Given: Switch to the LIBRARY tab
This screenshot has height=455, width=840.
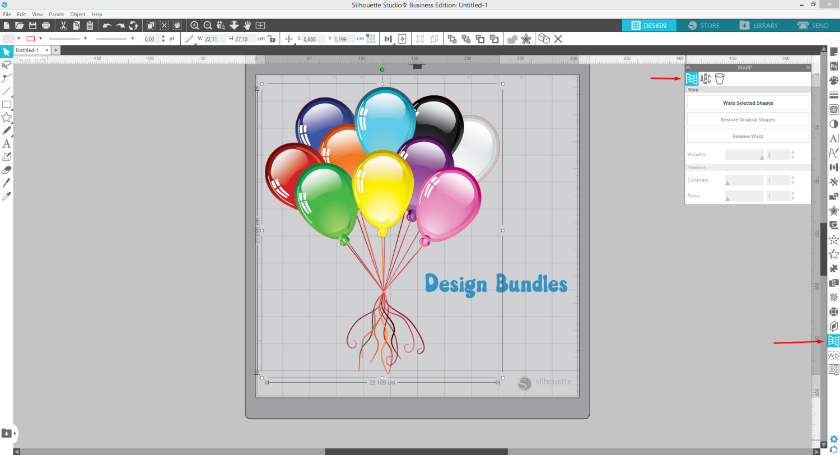Looking at the screenshot, I should 759,25.
